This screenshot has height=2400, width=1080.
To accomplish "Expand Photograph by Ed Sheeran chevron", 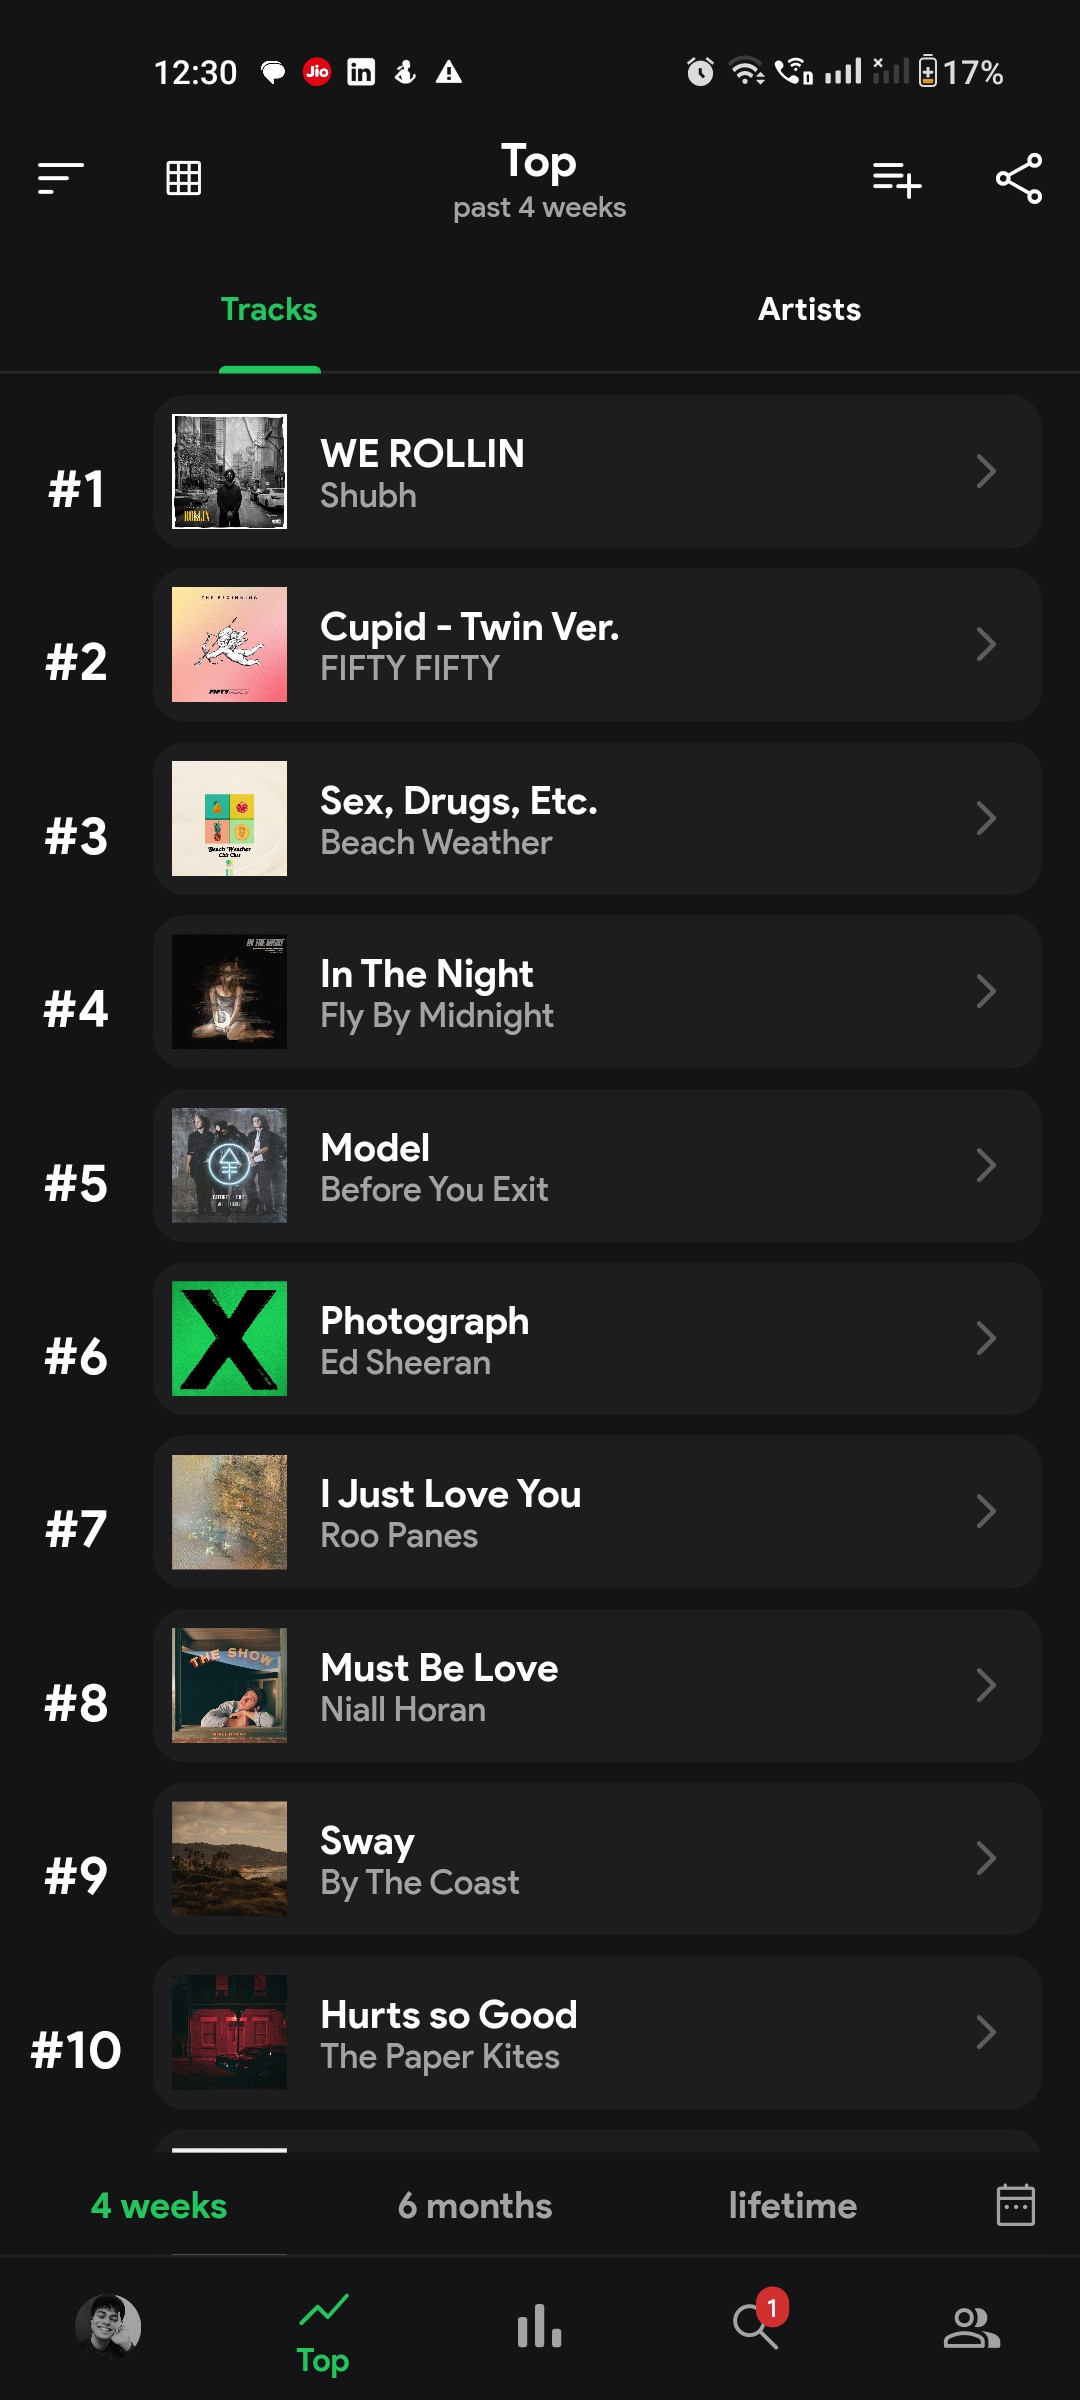I will [x=986, y=1338].
